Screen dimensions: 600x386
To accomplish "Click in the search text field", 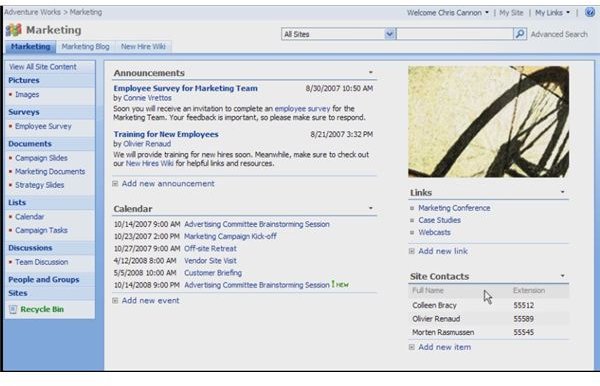I will (x=455, y=34).
